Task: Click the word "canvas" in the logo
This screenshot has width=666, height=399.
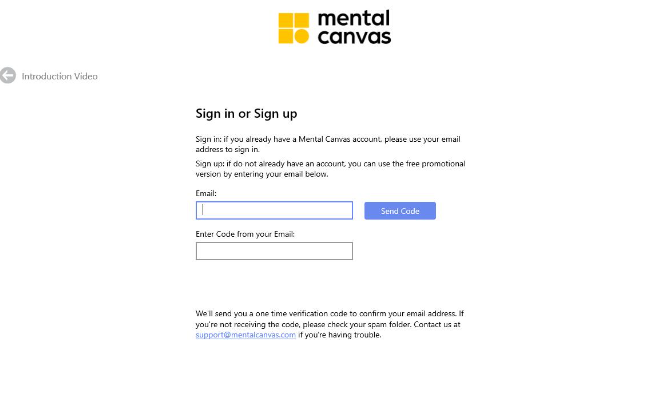Action: point(354,37)
